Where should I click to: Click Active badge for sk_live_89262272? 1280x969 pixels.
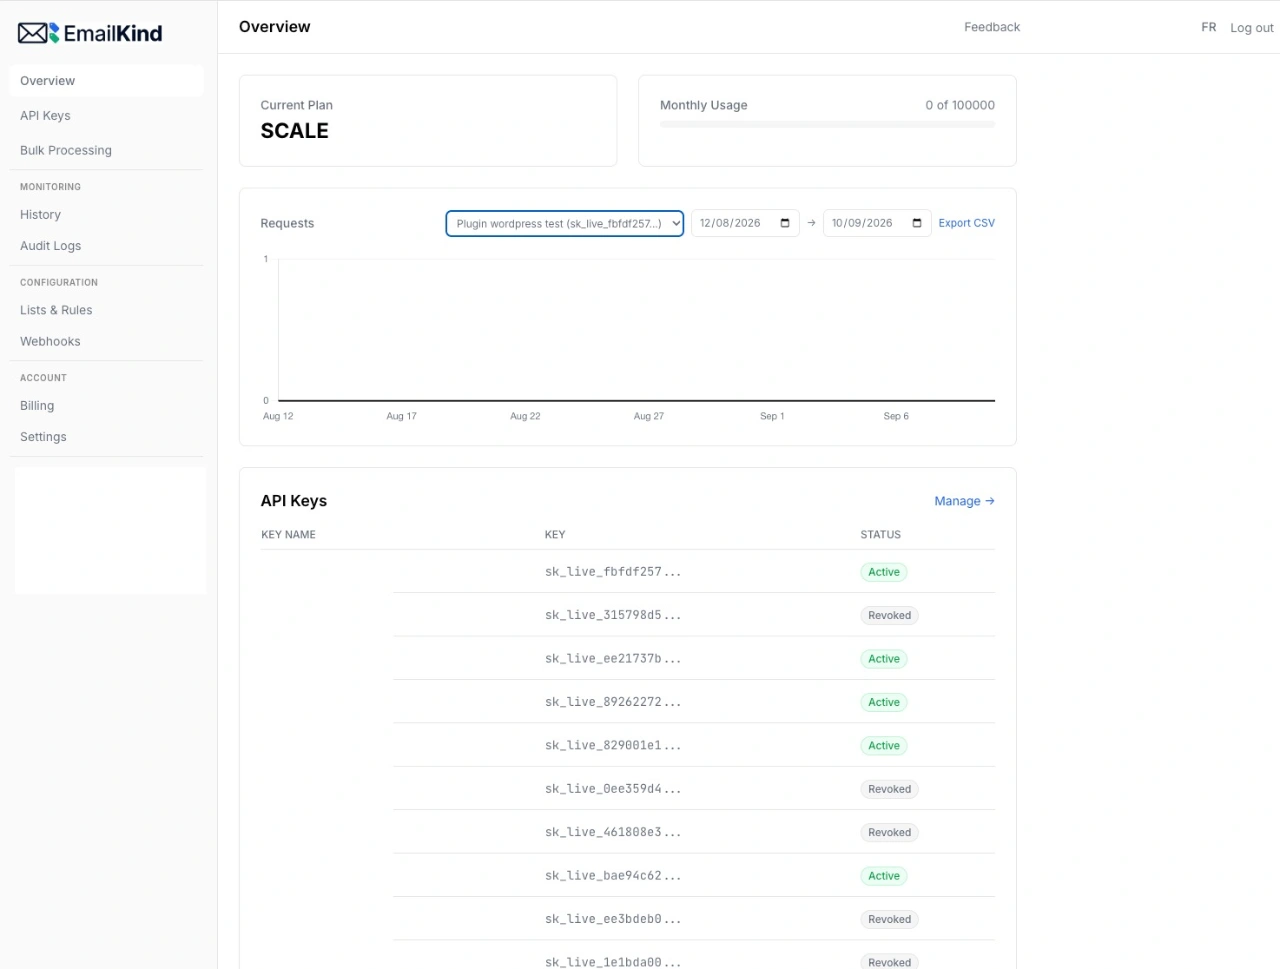(884, 702)
